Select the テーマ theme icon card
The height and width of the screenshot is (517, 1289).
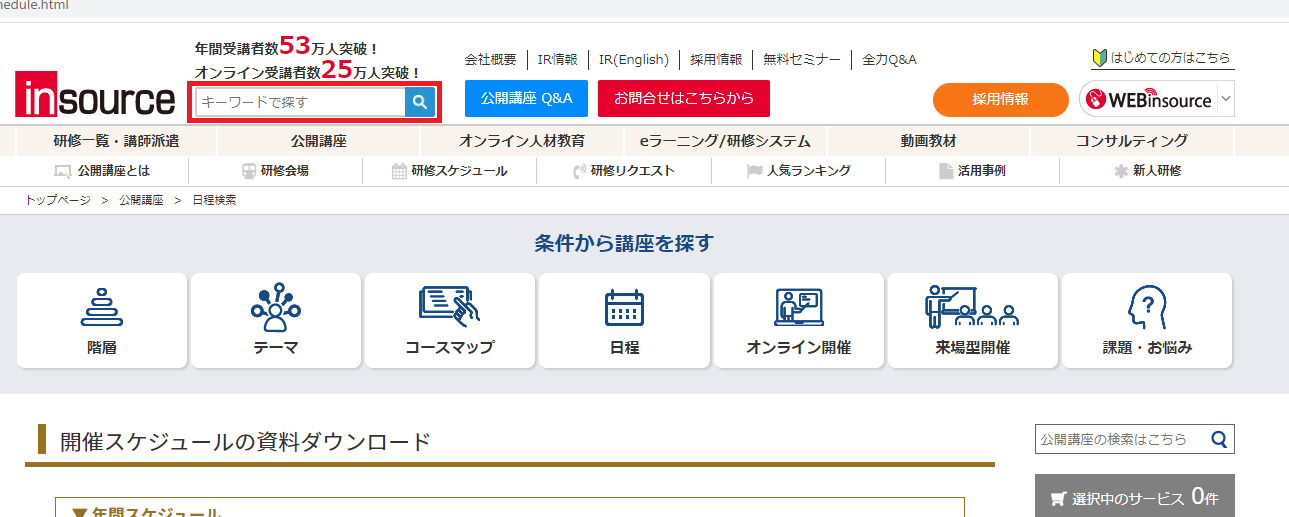coord(275,320)
